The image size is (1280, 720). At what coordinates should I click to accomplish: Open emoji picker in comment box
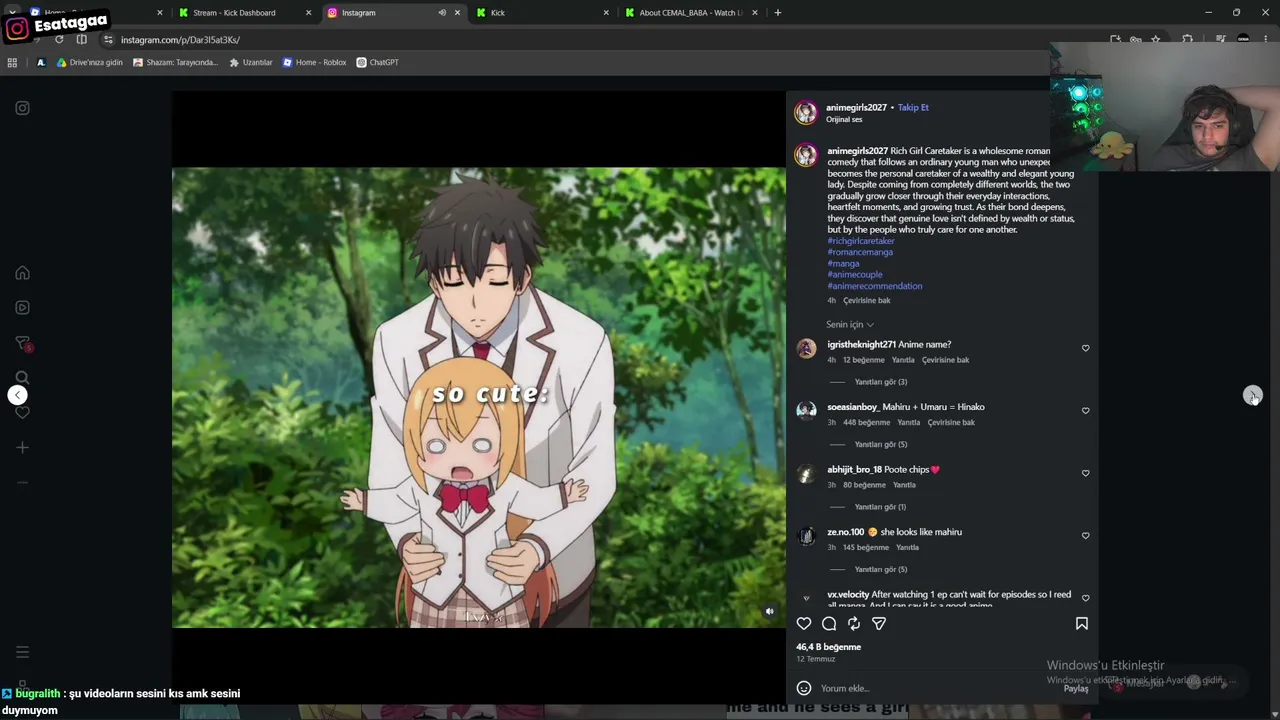click(804, 688)
